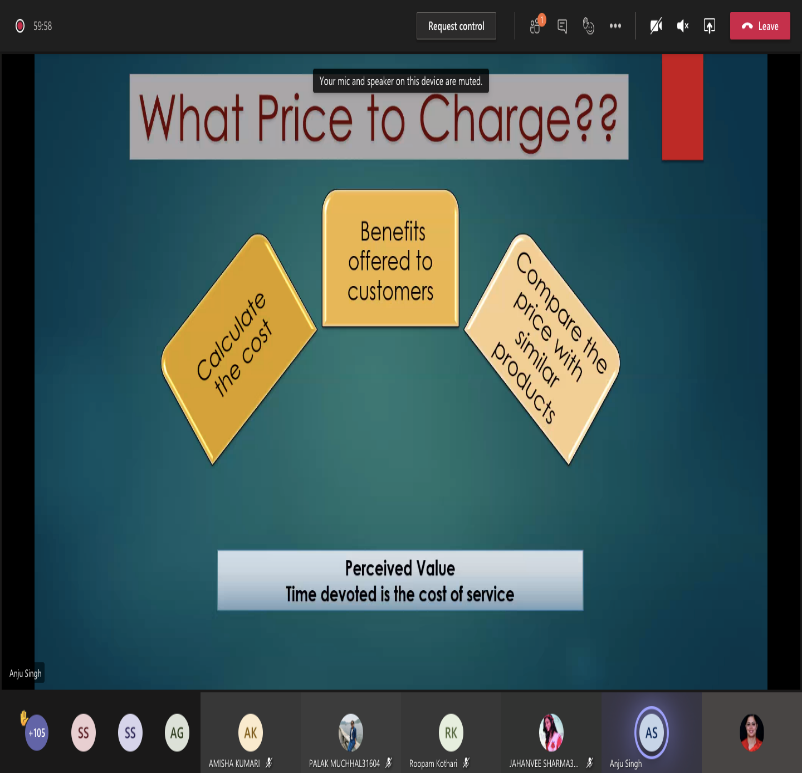Open the participants panel
The width and height of the screenshot is (802, 773).
point(535,26)
